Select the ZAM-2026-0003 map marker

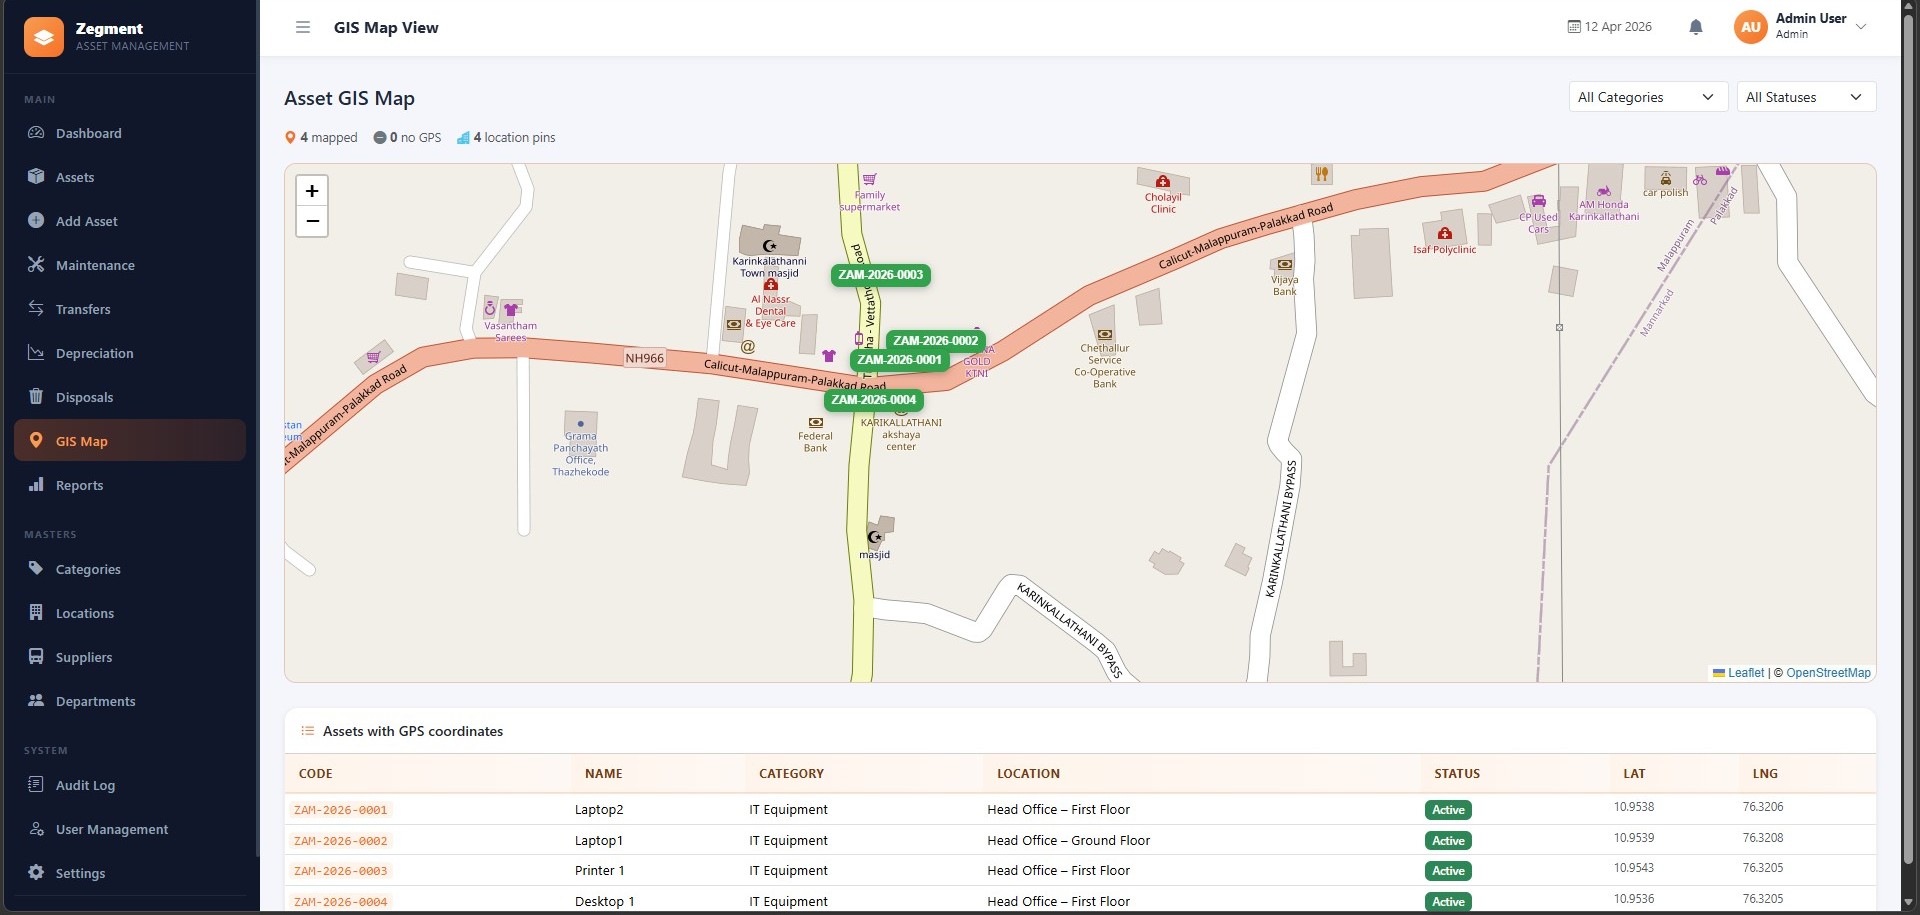(x=880, y=275)
